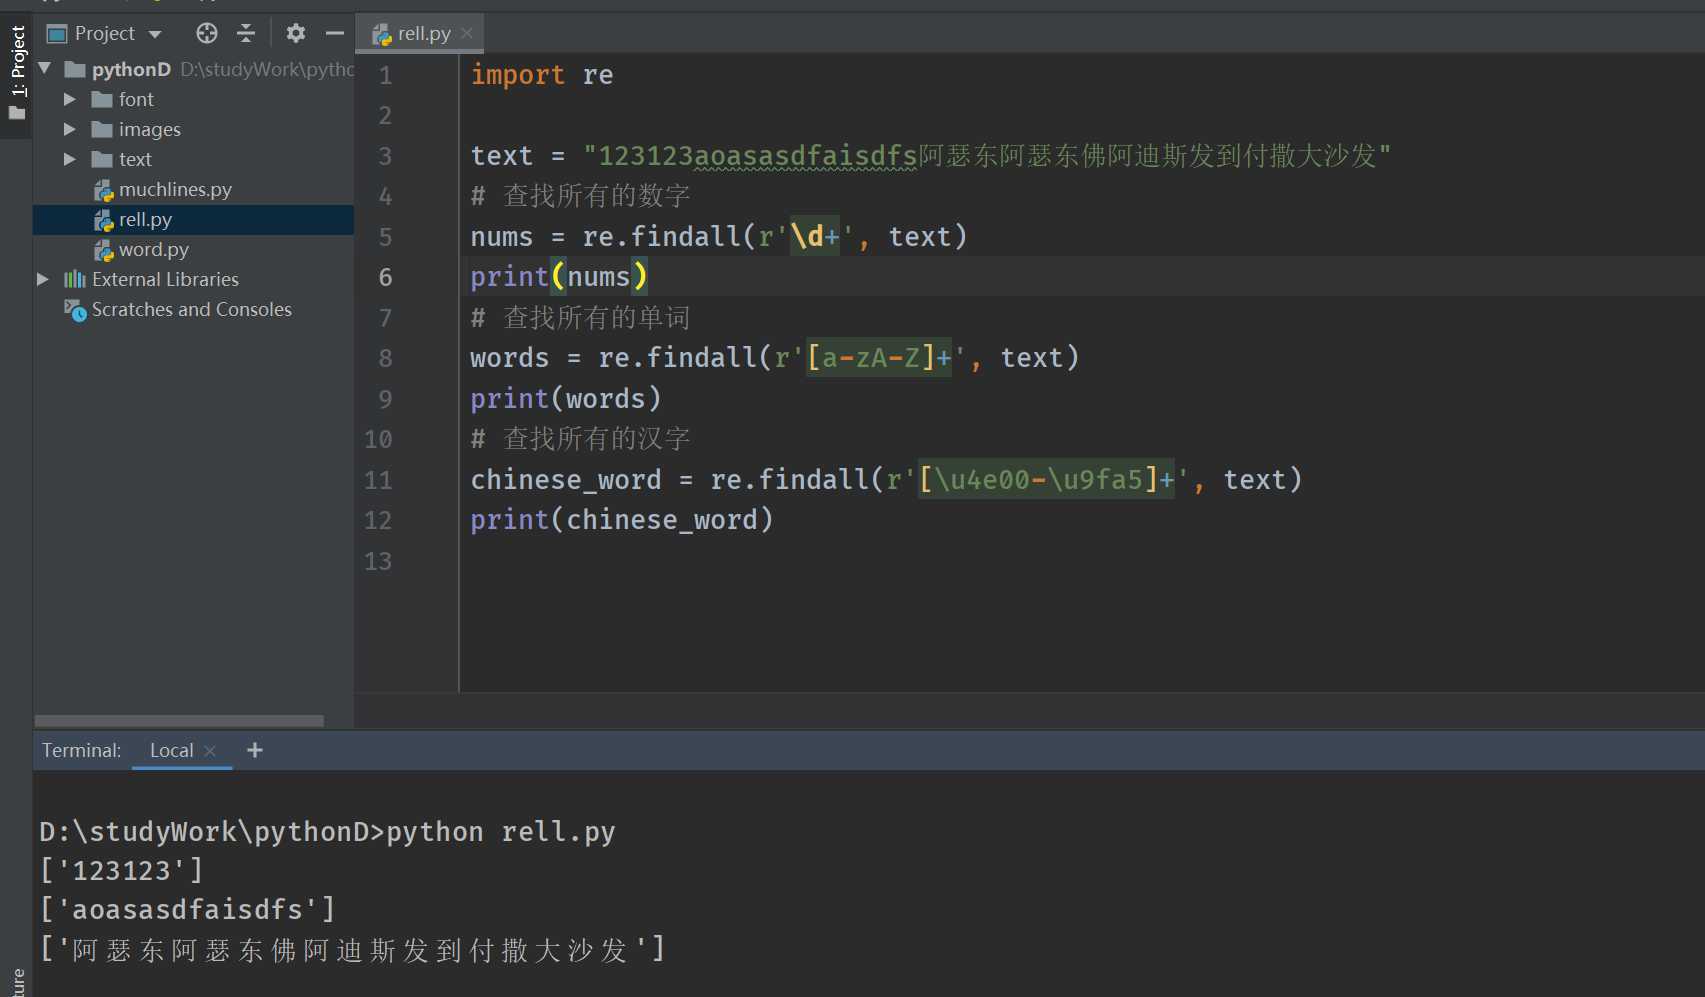Close the Local terminal tab
This screenshot has height=997, width=1705.
pyautogui.click(x=210, y=751)
